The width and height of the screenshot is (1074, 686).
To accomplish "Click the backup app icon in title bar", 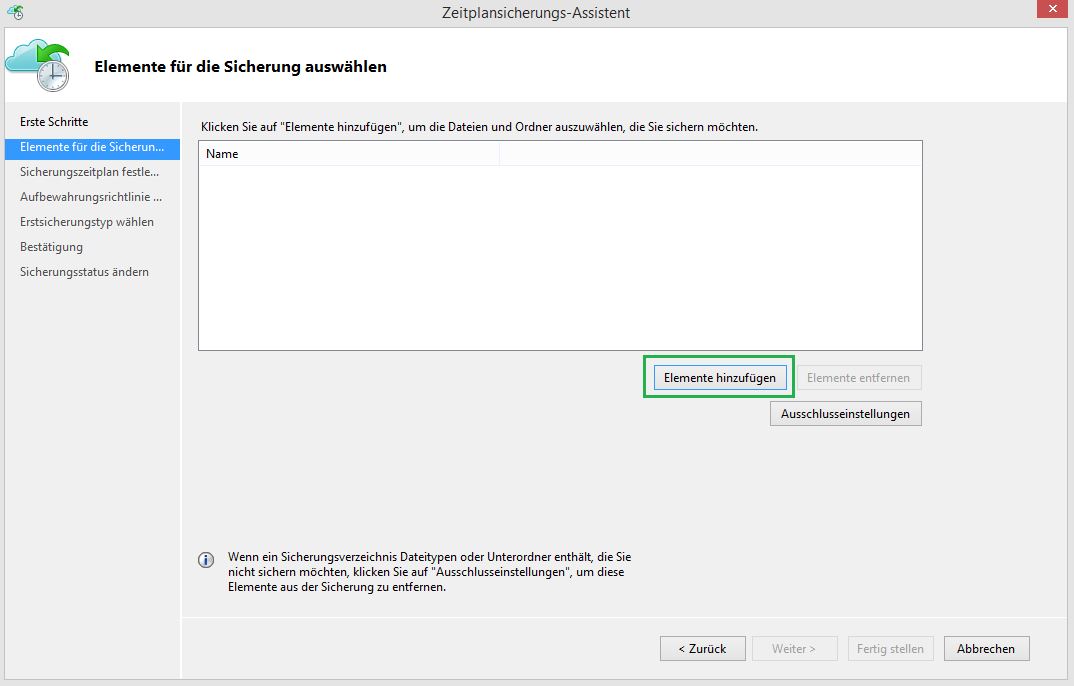I will pyautogui.click(x=15, y=12).
